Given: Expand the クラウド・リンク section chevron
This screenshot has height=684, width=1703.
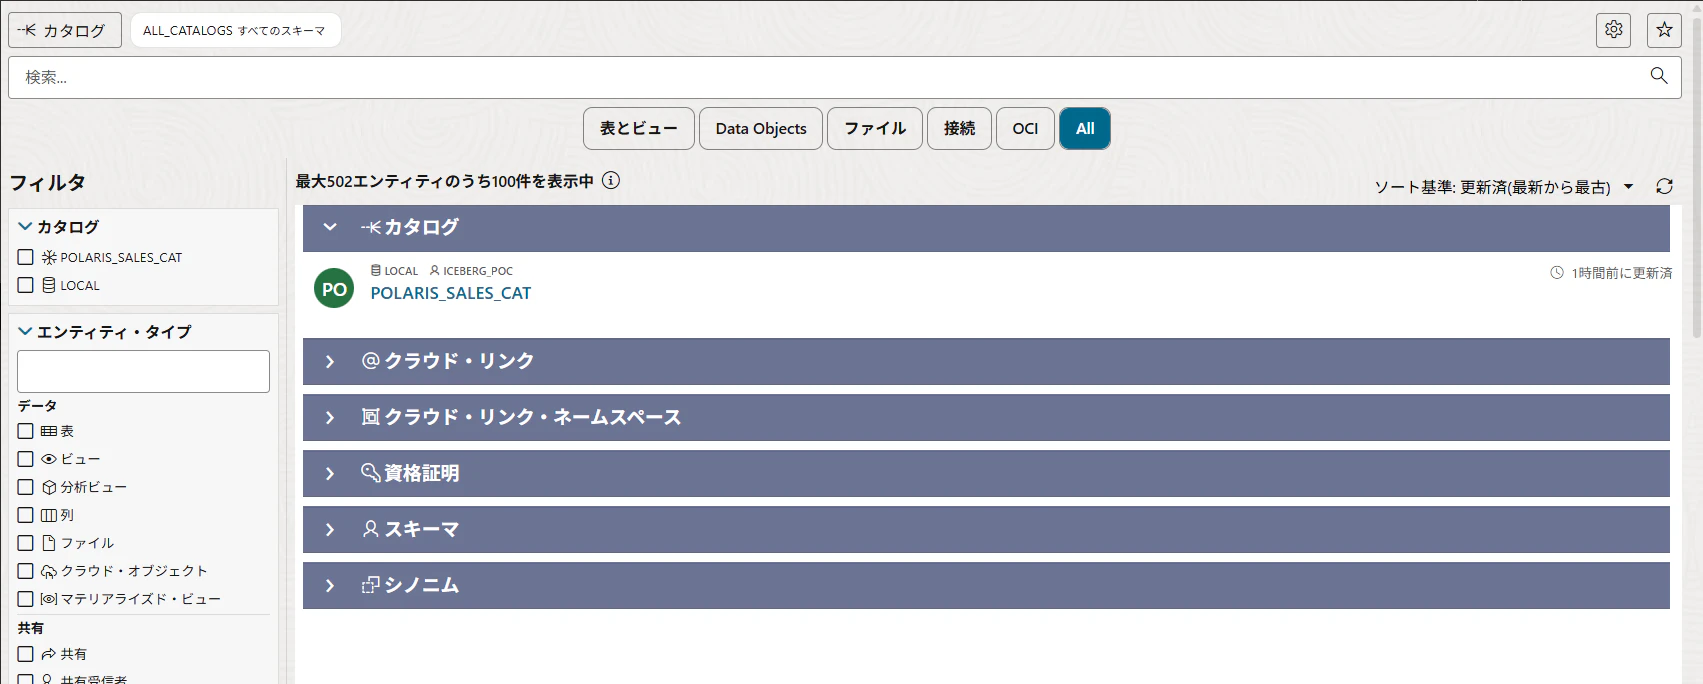Looking at the screenshot, I should (x=330, y=361).
